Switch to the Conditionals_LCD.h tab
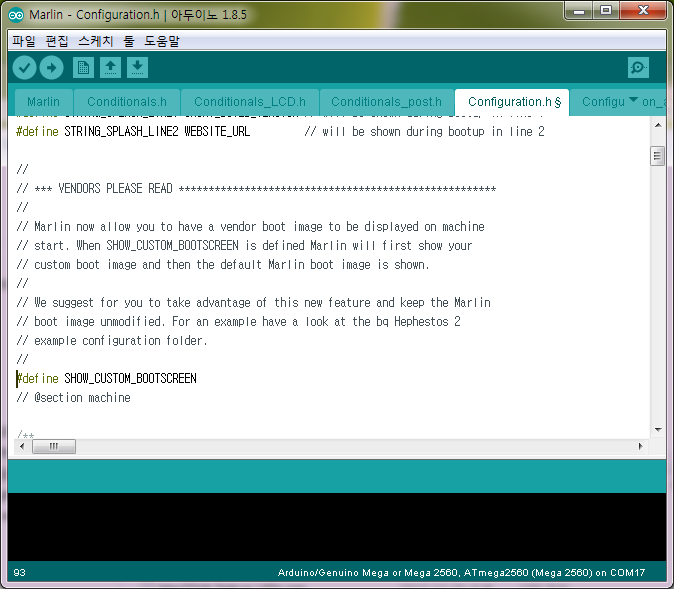The width and height of the screenshot is (674, 589). click(x=250, y=102)
